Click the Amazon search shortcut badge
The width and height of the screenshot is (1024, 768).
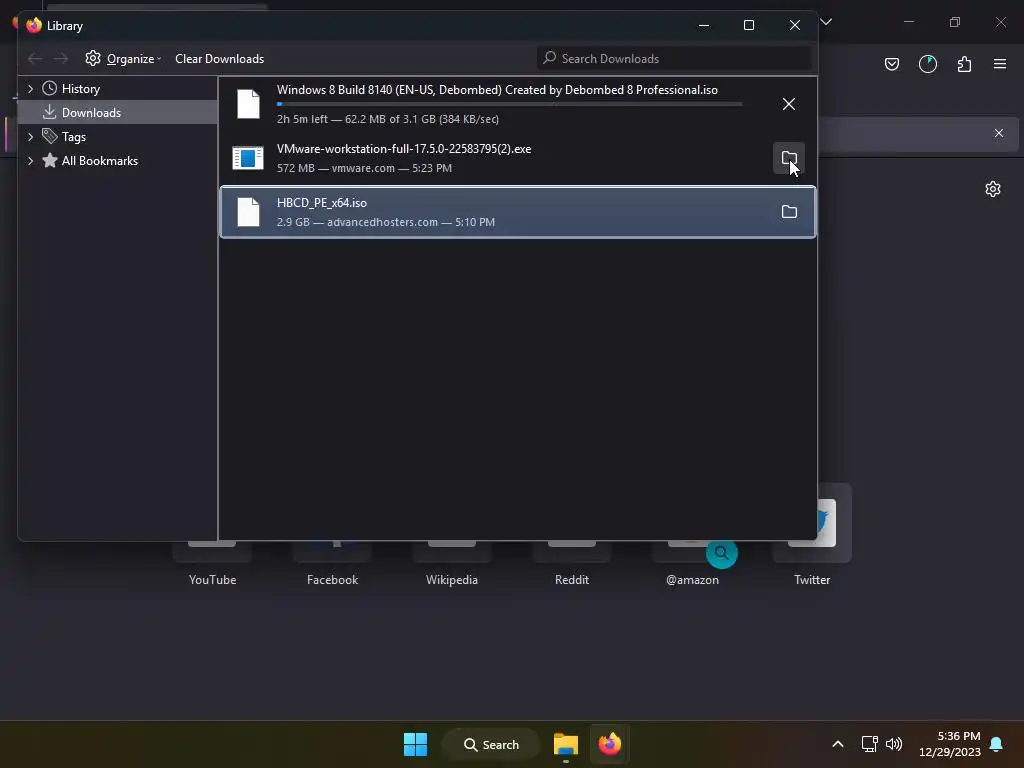pyautogui.click(x=722, y=553)
